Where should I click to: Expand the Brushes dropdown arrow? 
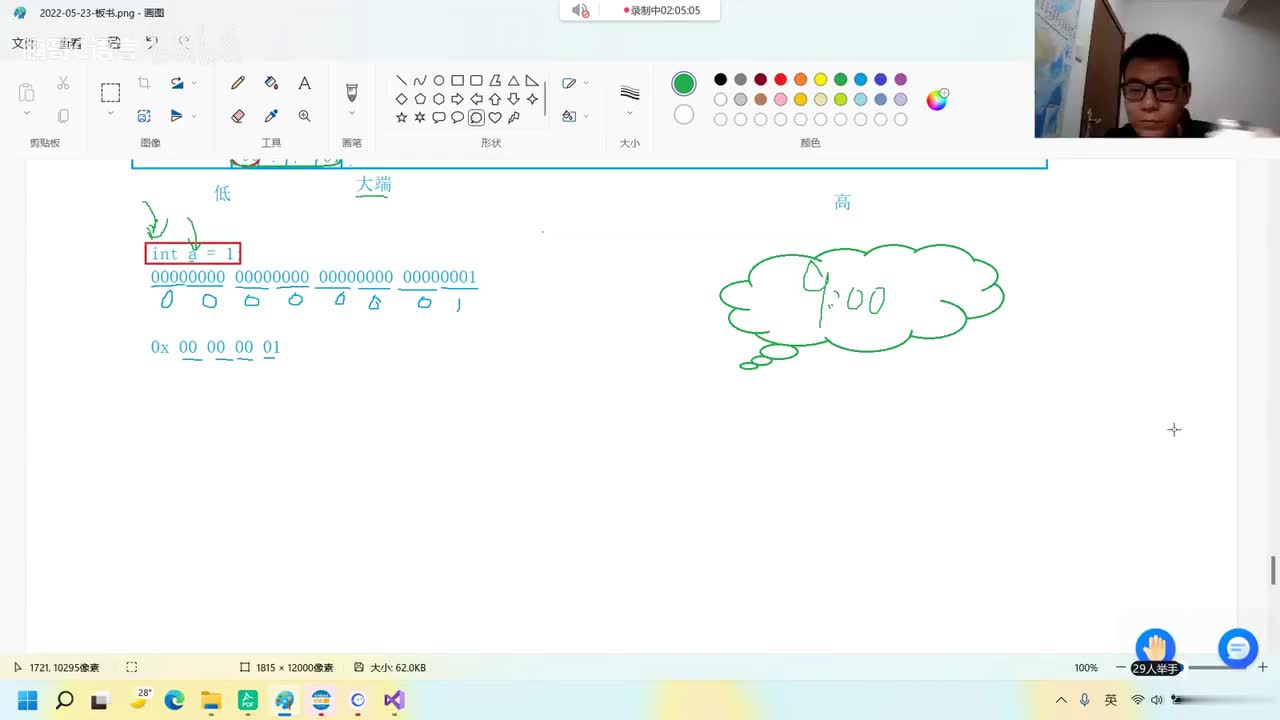point(351,113)
